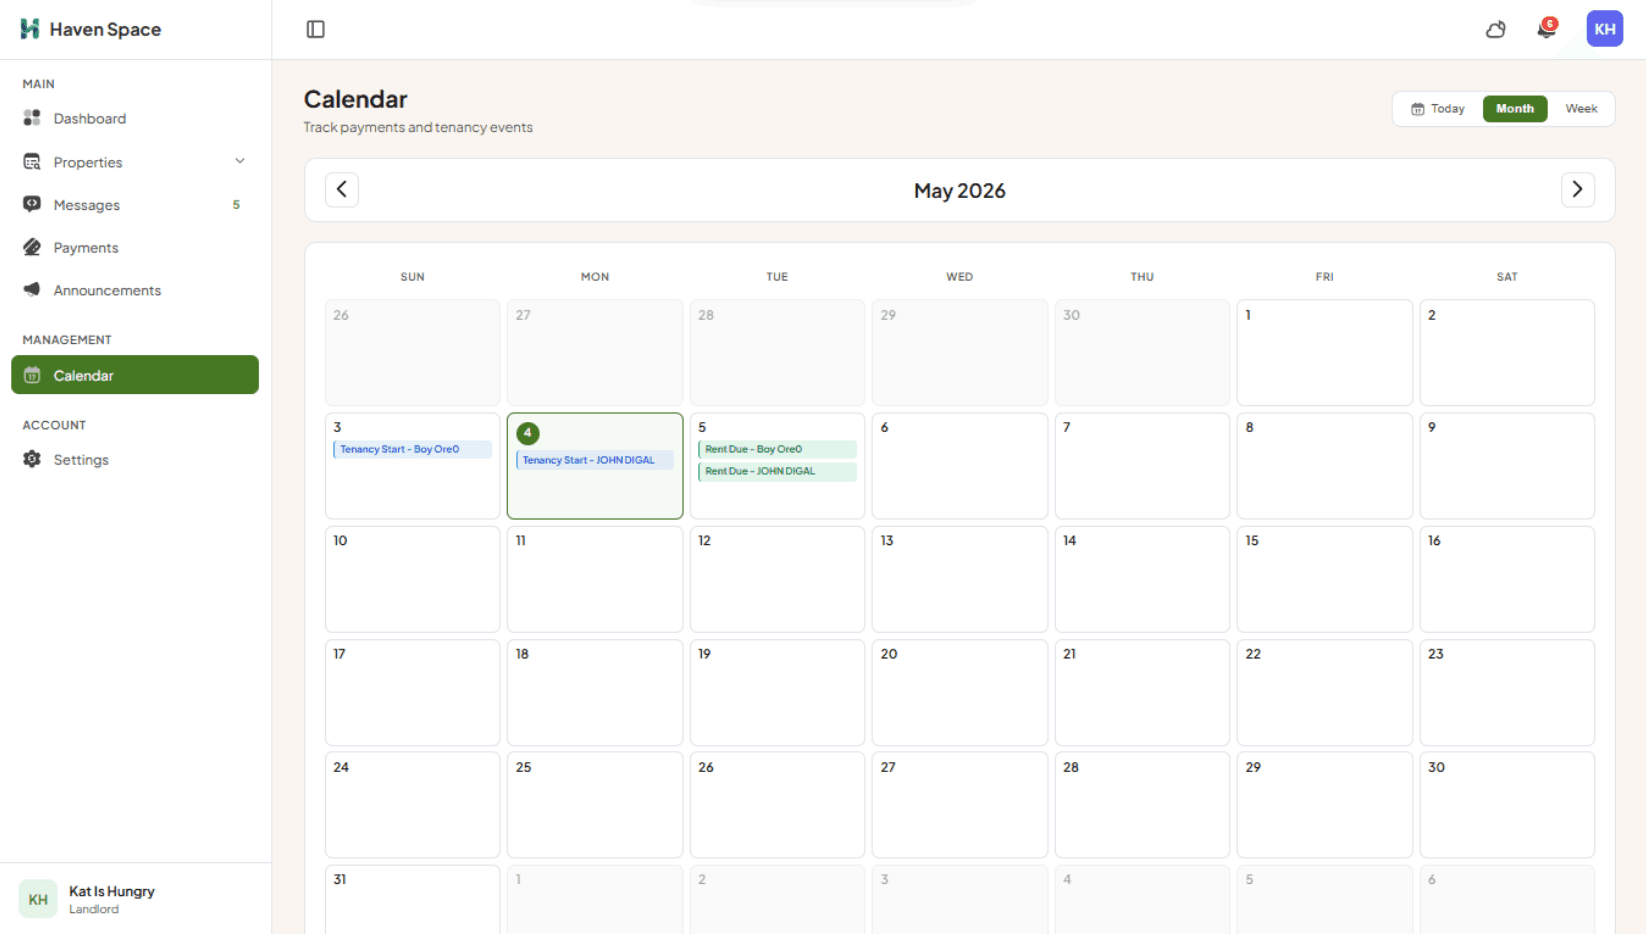Image resolution: width=1646 pixels, height=938 pixels.
Task: Select May 31 calendar cell
Action: (412, 900)
